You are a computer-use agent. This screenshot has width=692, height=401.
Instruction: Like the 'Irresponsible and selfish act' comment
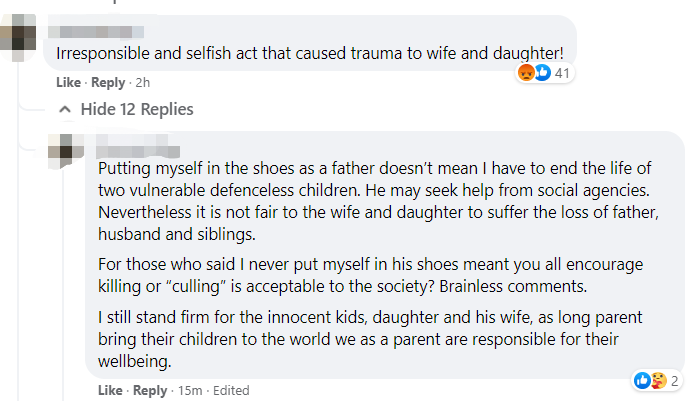pyautogui.click(x=69, y=82)
